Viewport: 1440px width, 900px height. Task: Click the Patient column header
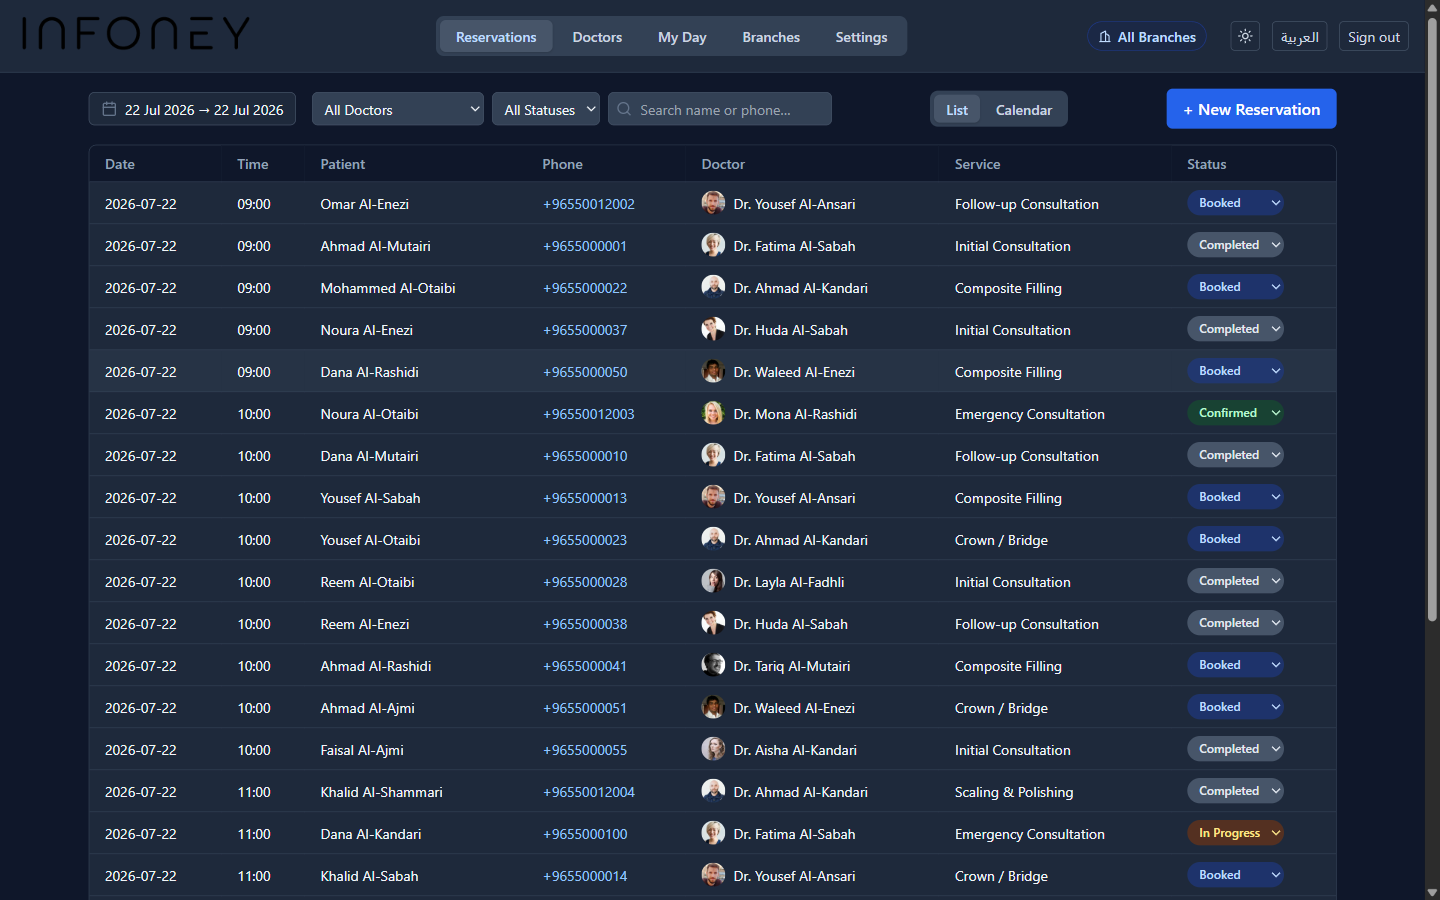point(343,164)
